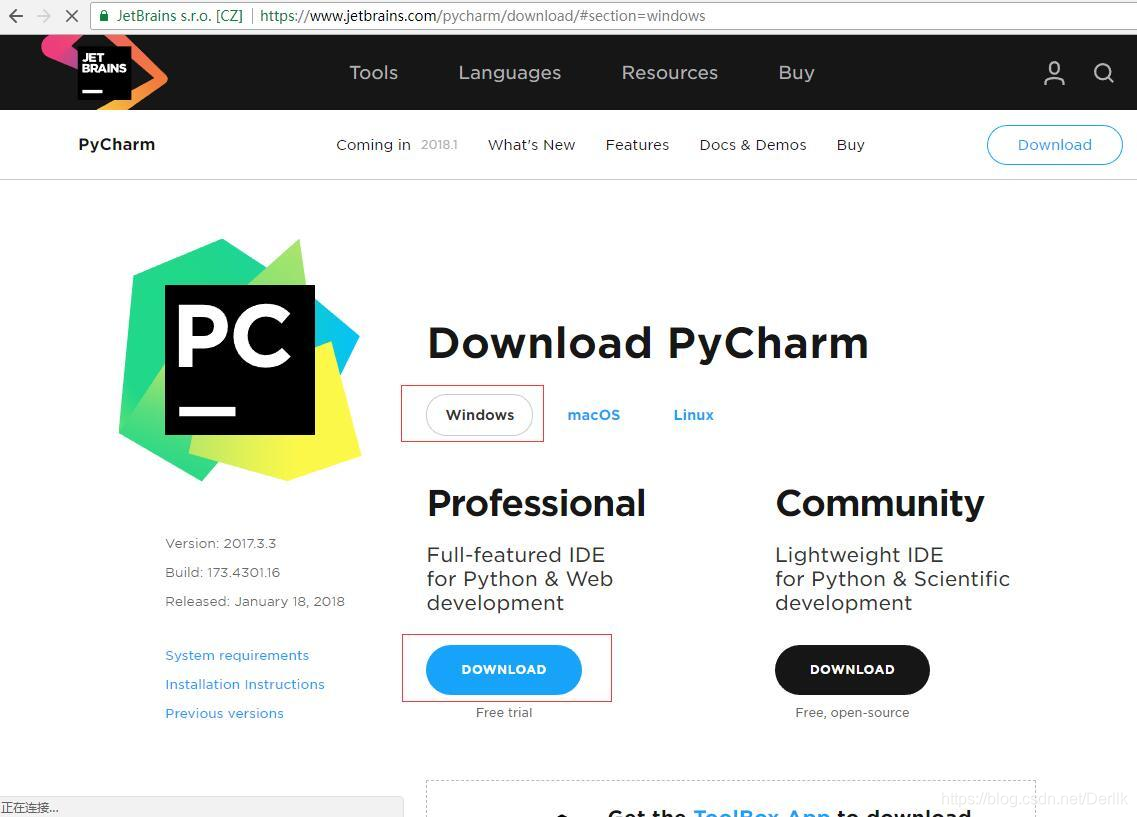Click the green padlock security icon
Viewport: 1137px width, 817px height.
(104, 16)
